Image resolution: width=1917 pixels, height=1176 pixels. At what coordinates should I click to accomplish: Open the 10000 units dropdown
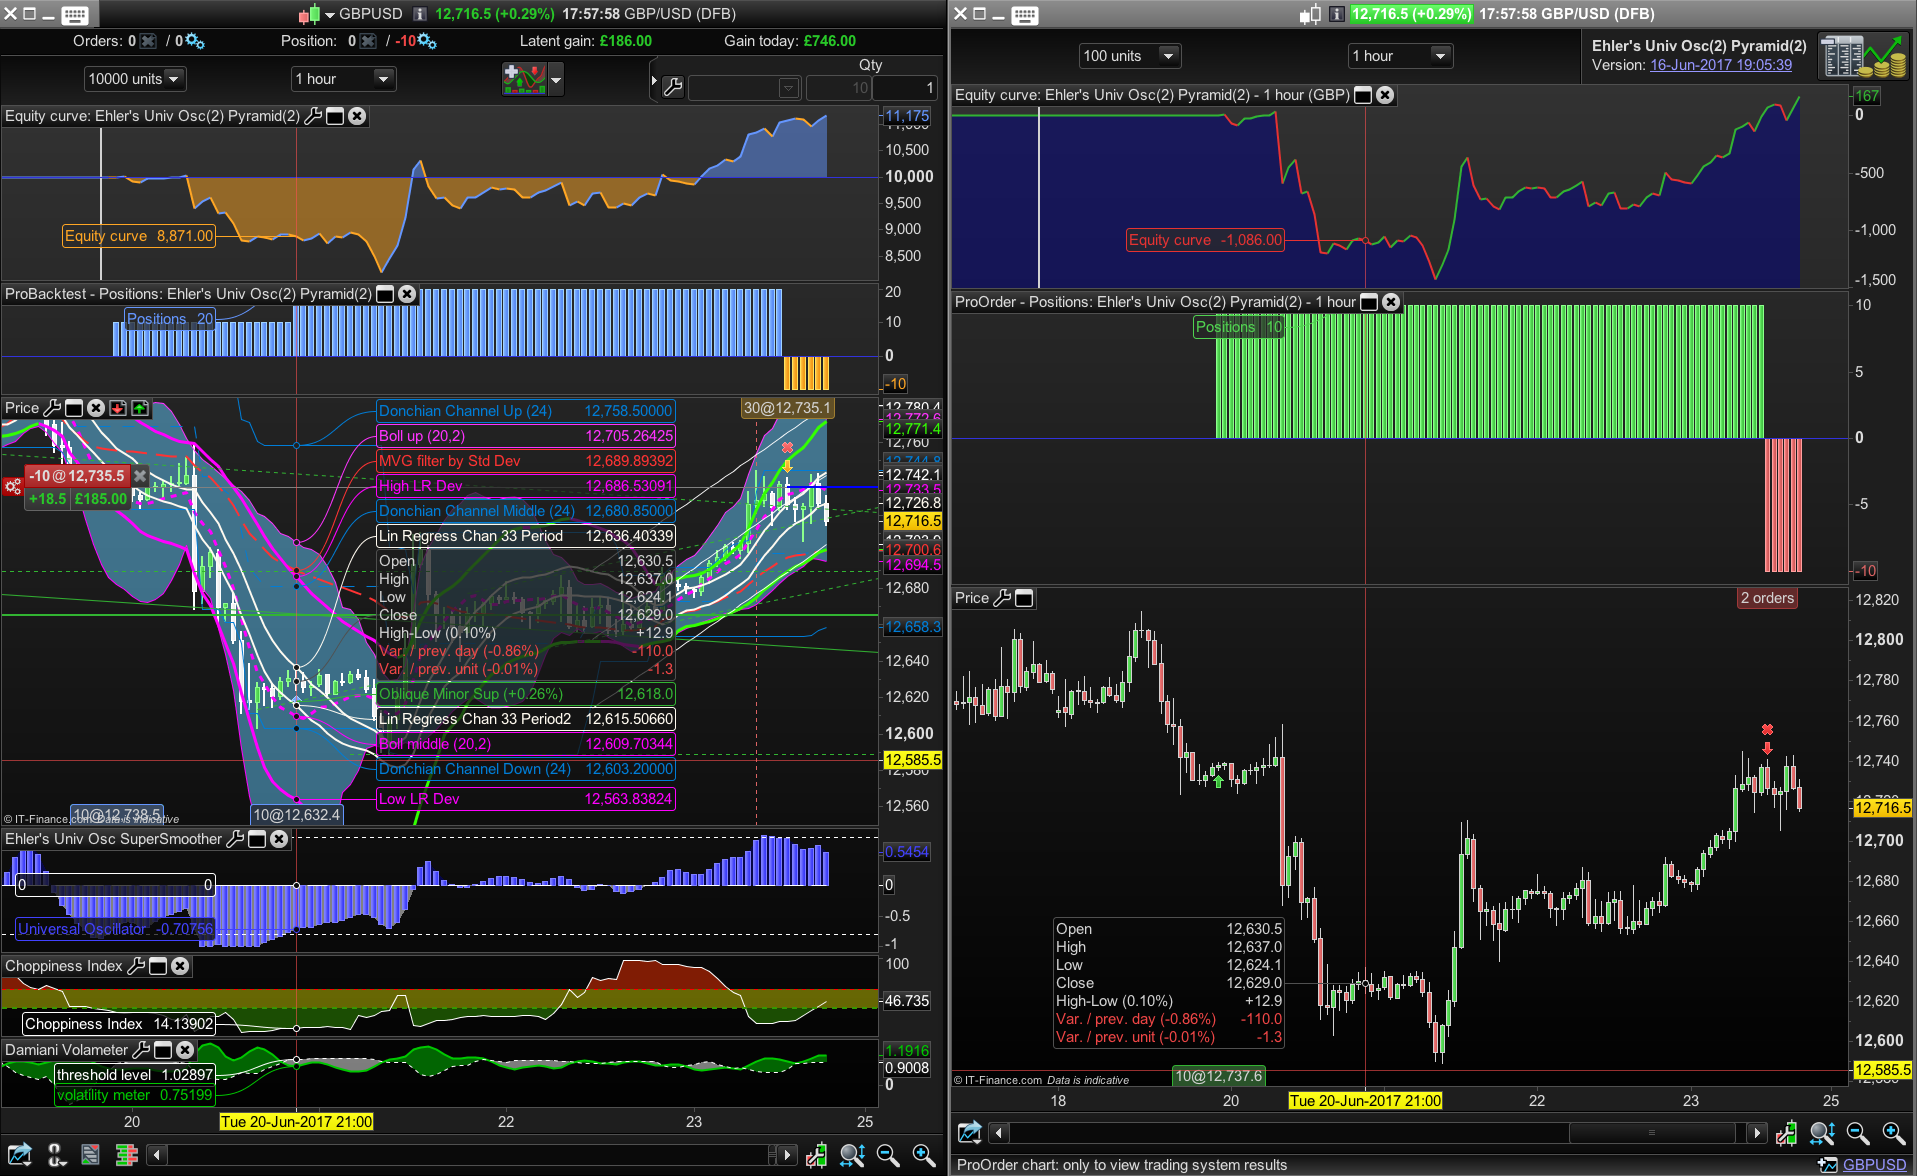coord(135,79)
